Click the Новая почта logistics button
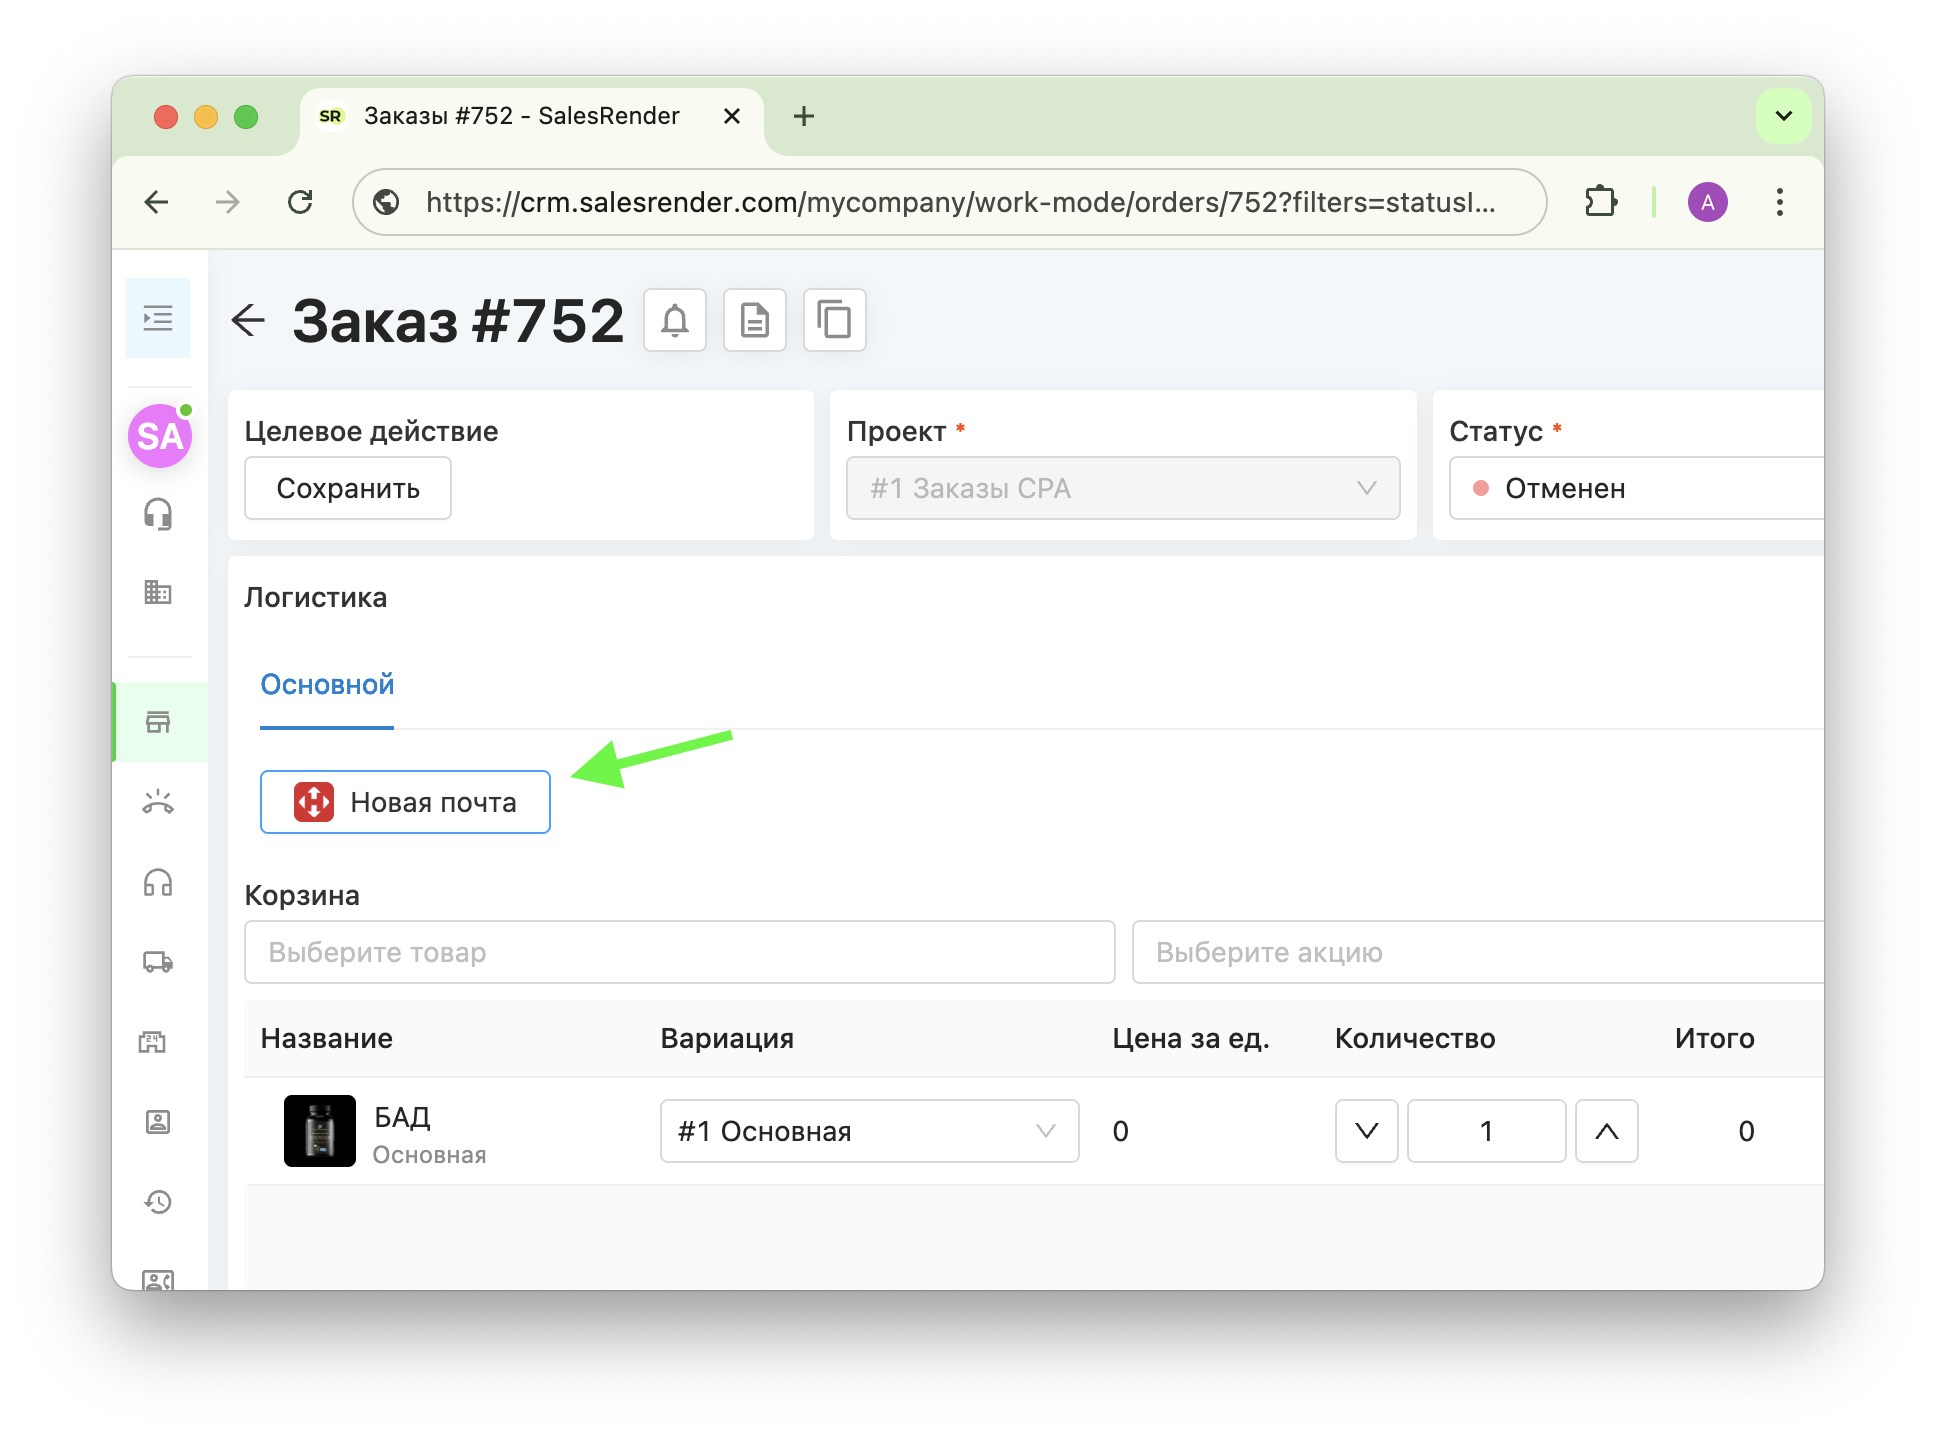Image resolution: width=1936 pixels, height=1438 pixels. [x=405, y=802]
